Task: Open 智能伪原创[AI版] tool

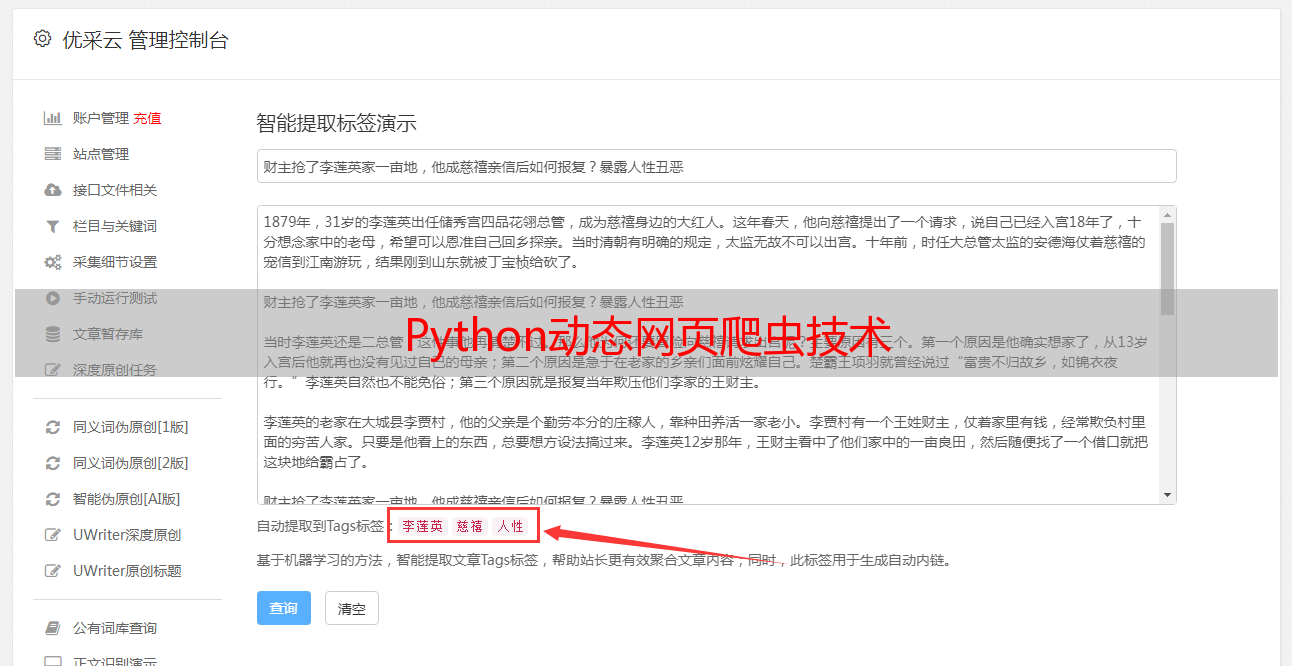Action: coord(126,499)
